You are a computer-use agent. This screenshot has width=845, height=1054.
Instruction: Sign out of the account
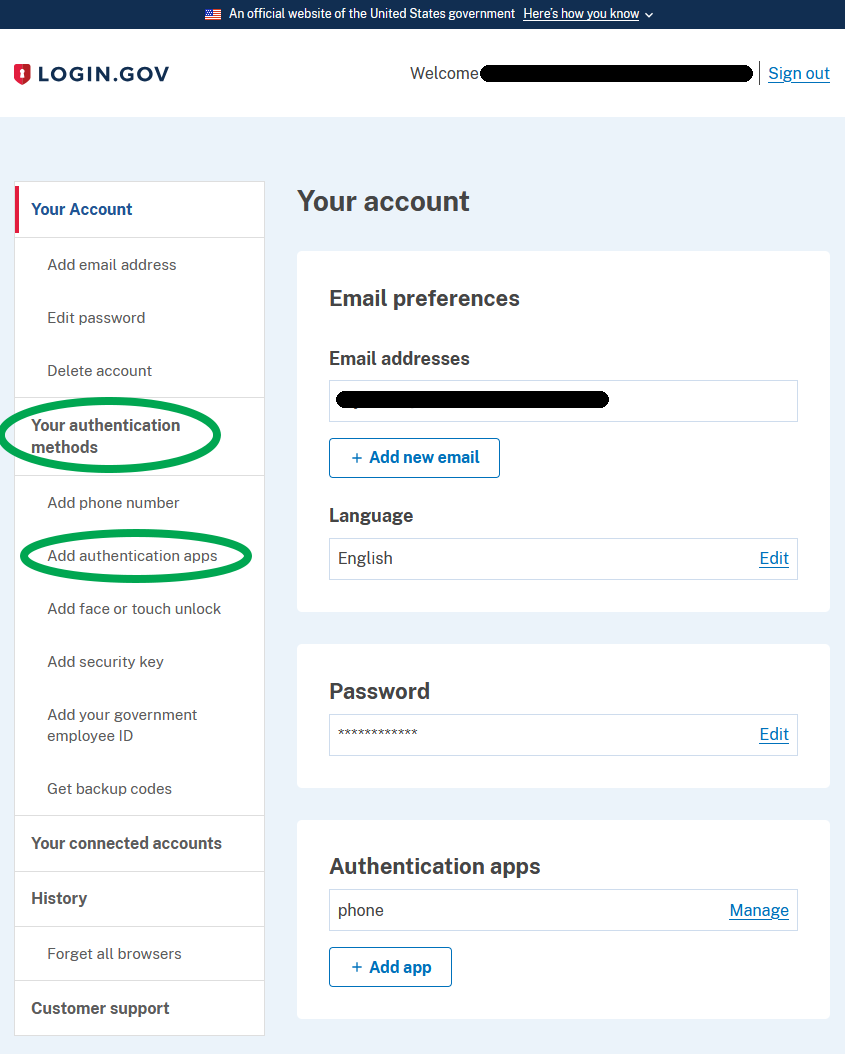tap(798, 73)
